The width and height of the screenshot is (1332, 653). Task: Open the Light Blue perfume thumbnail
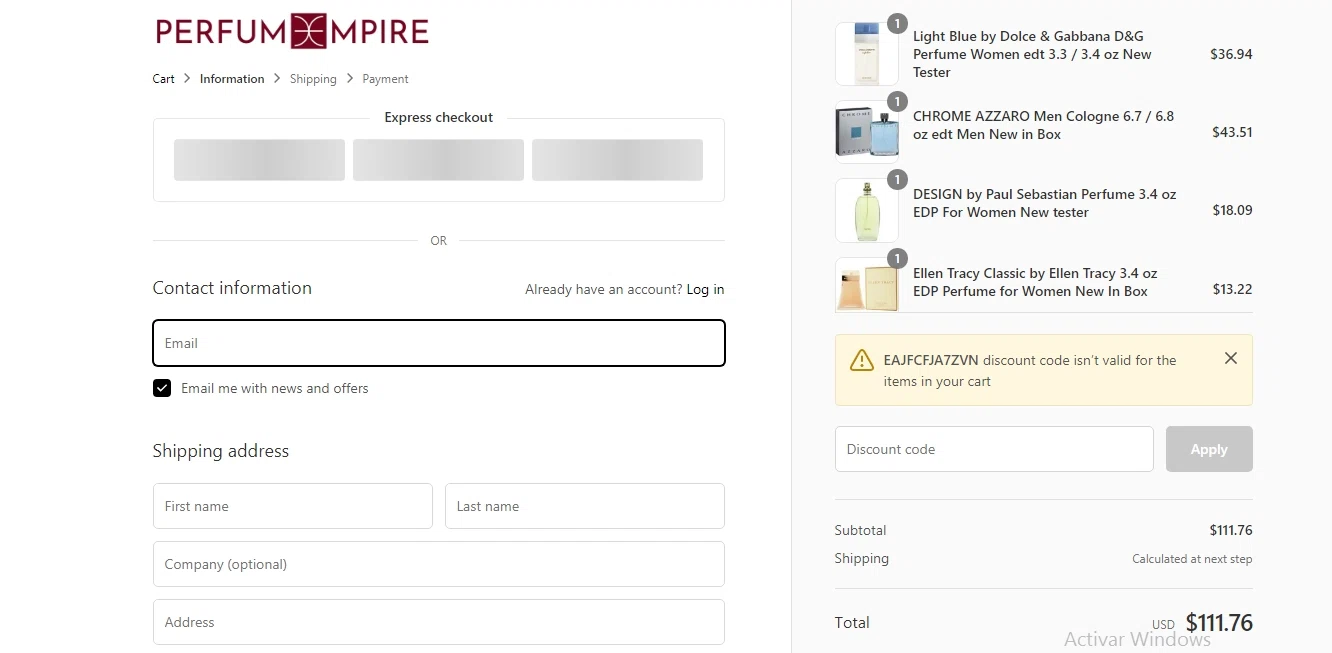tap(867, 54)
